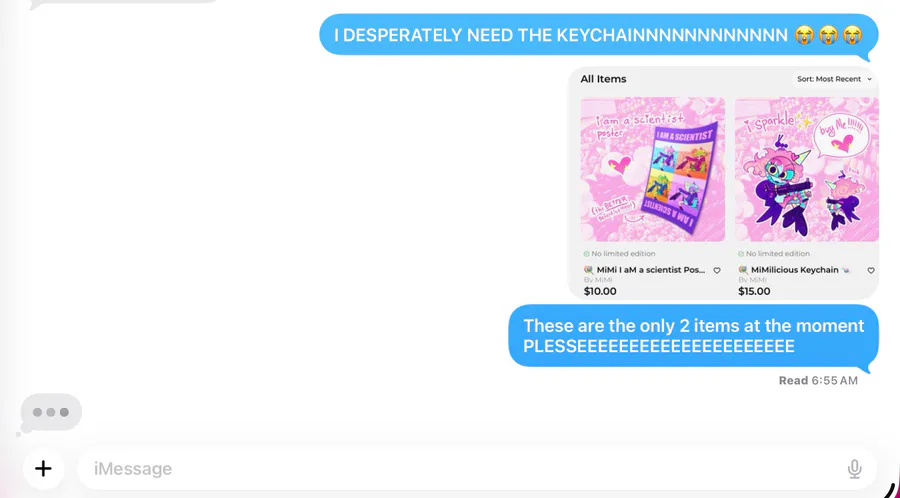
Task: Click the No limited edition icon under keychain
Action: coord(741,254)
